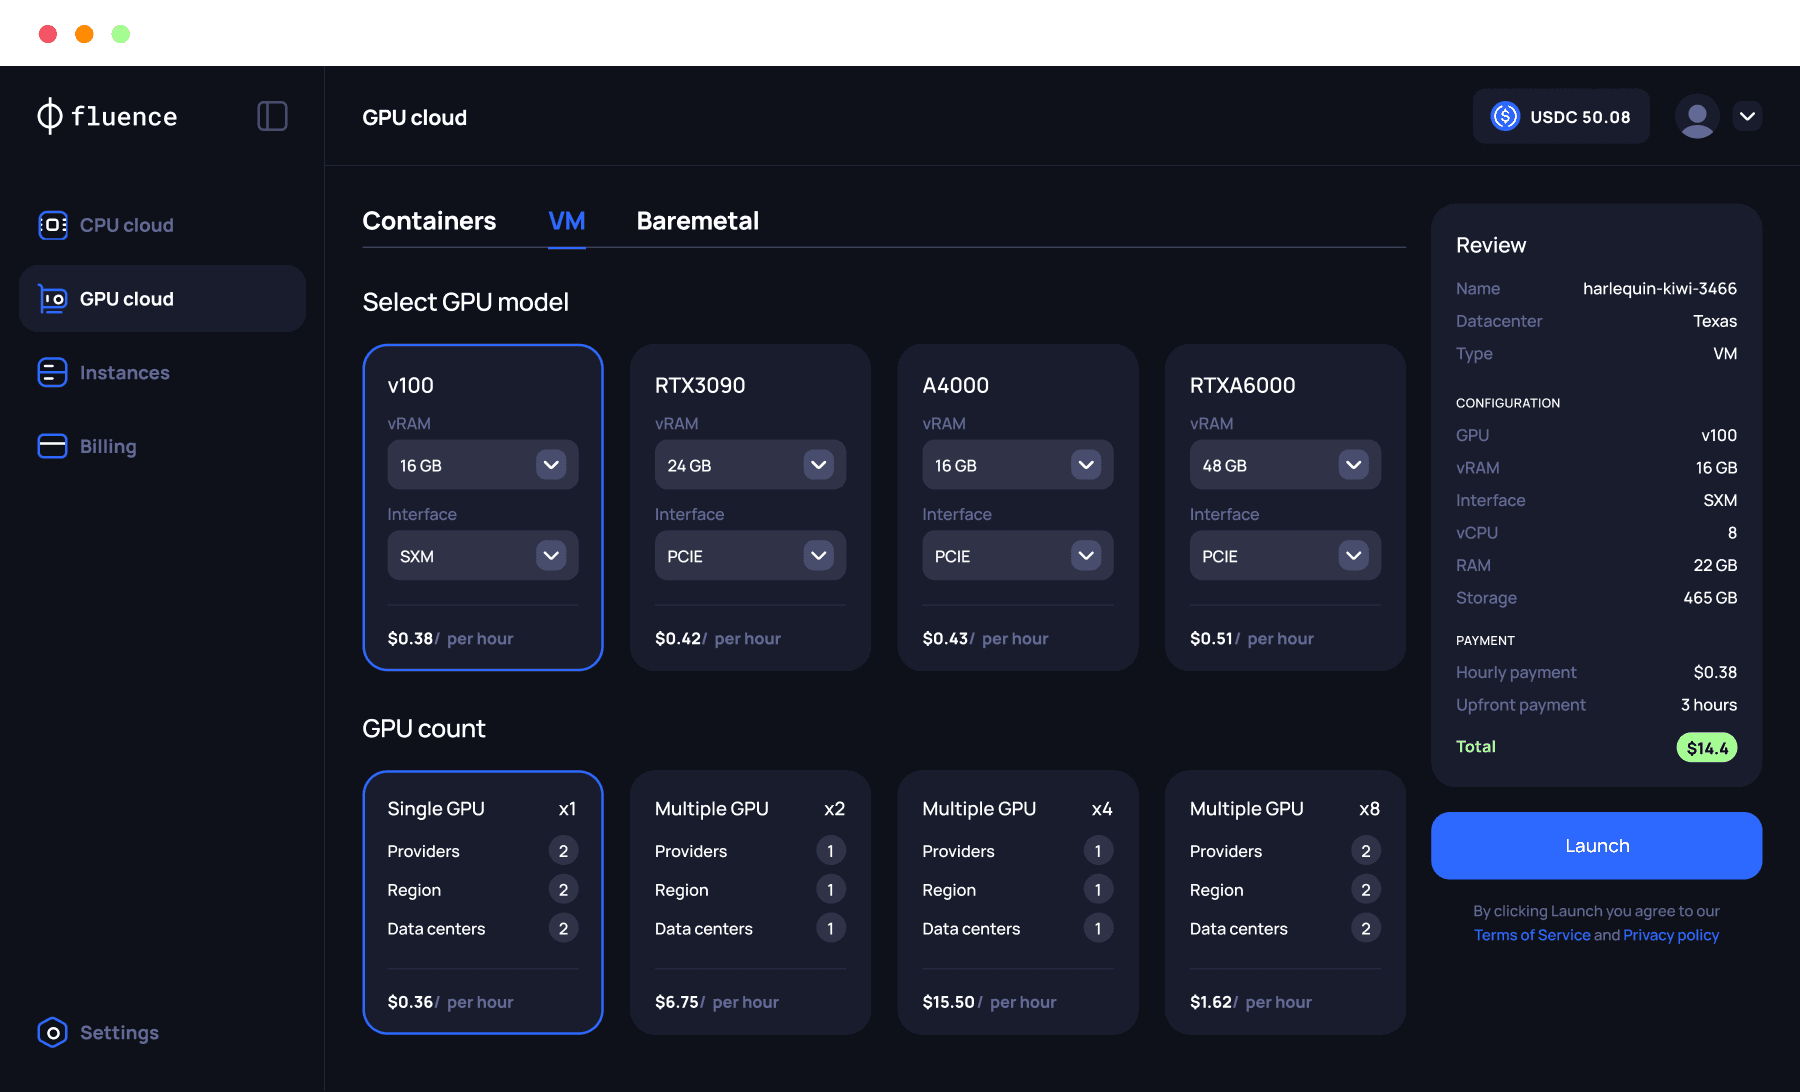
Task: Click the Texas datacenter value
Action: coord(1715,321)
